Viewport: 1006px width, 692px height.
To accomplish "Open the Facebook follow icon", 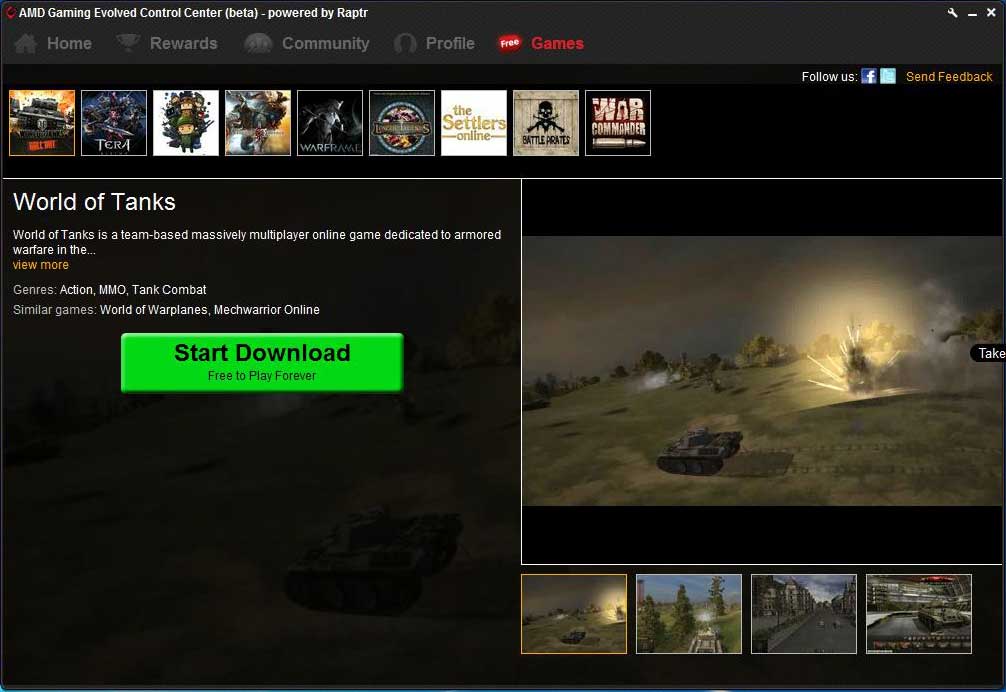I will 869,76.
